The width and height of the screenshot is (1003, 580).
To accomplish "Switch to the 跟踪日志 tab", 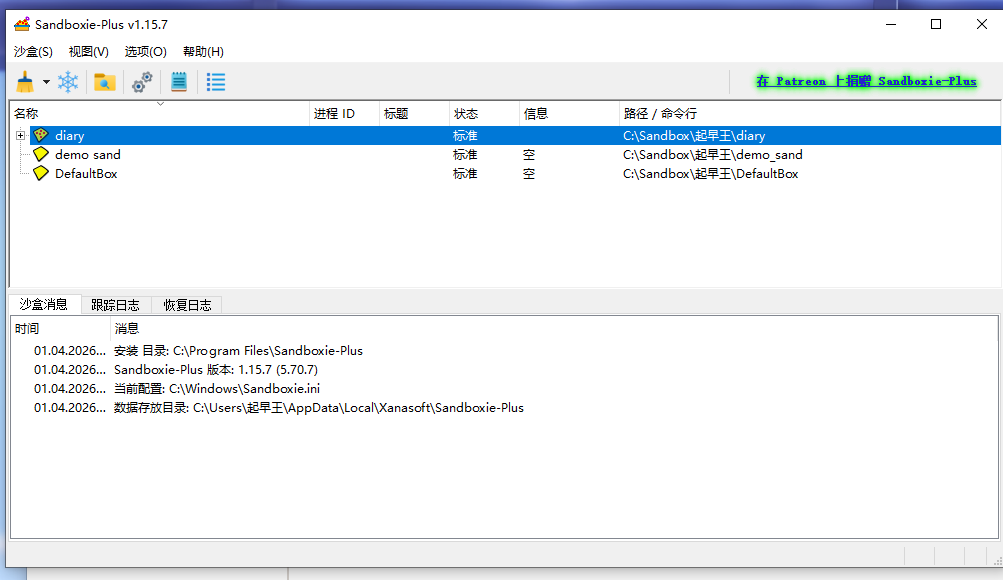I will click(116, 305).
